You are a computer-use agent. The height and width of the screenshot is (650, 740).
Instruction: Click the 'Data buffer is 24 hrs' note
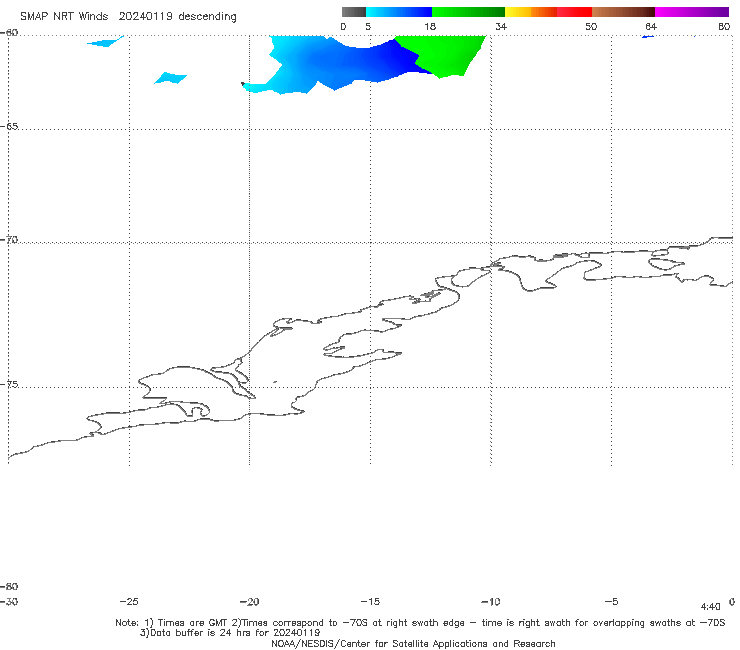click(x=230, y=633)
